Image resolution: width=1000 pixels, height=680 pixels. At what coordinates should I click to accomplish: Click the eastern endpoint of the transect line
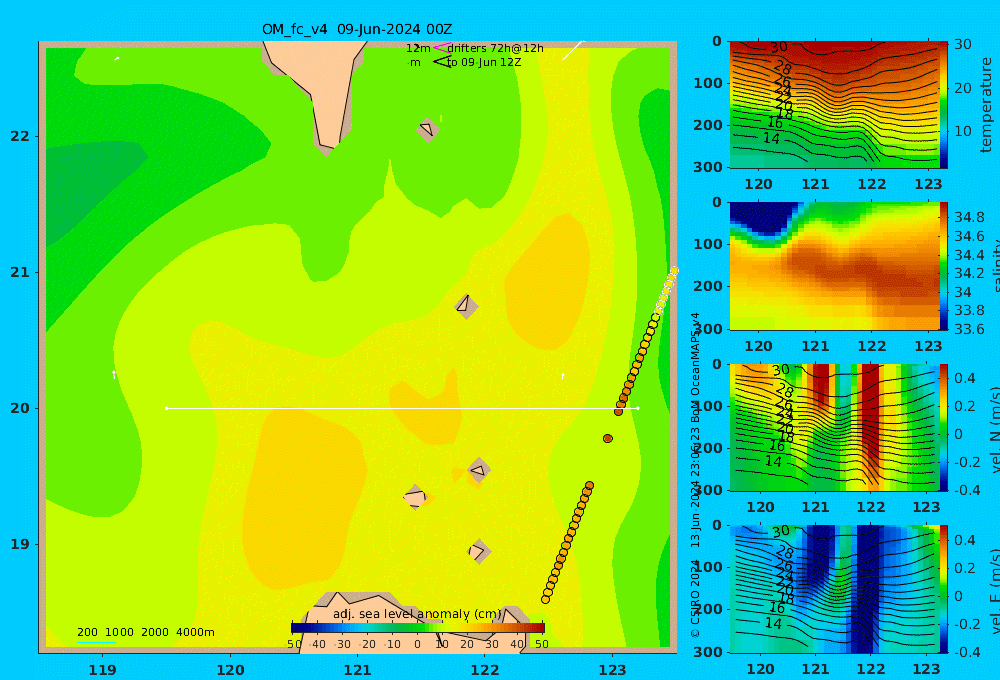(x=638, y=408)
